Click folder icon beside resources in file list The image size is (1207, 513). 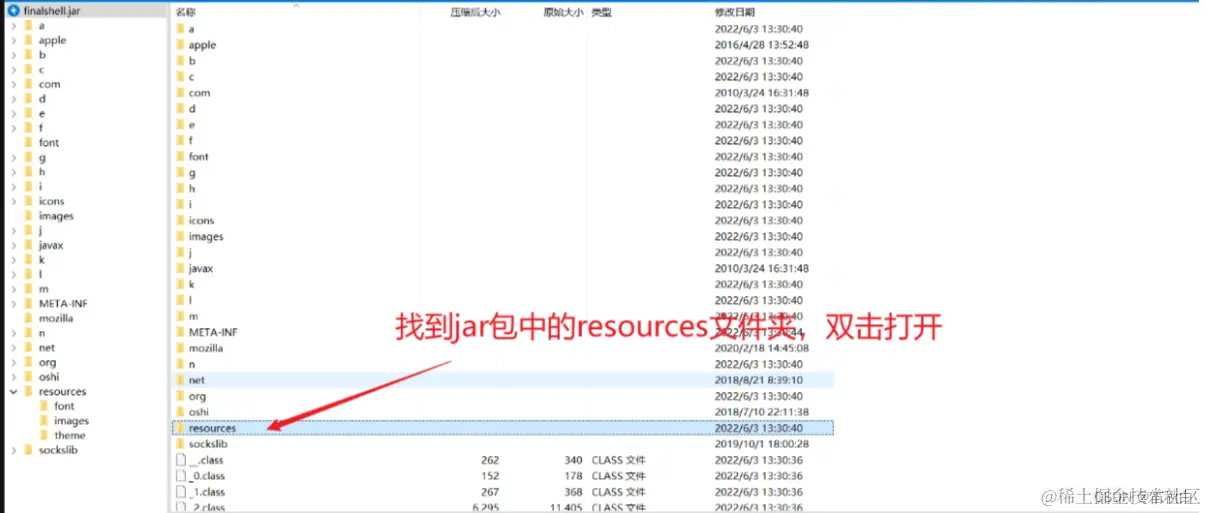point(181,429)
